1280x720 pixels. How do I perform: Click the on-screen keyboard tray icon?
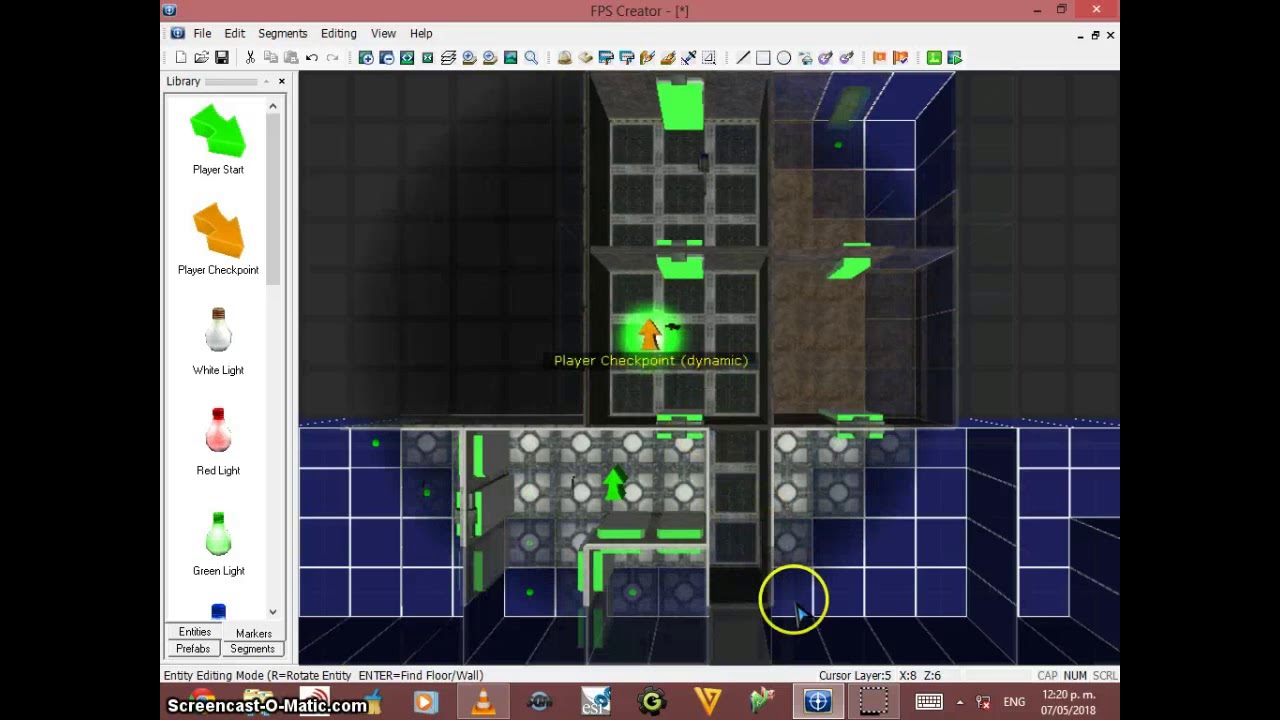point(928,702)
